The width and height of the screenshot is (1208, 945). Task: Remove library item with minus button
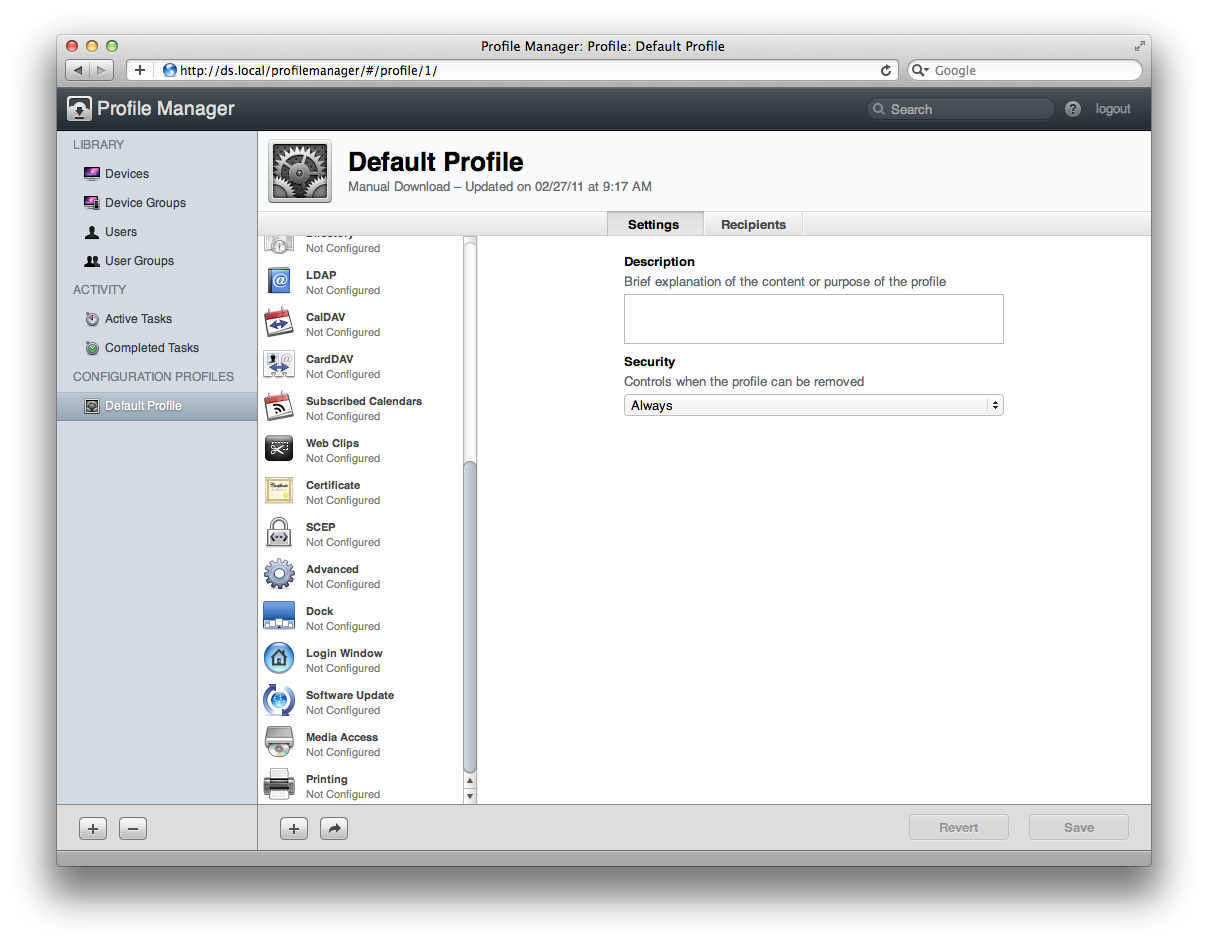tap(133, 828)
